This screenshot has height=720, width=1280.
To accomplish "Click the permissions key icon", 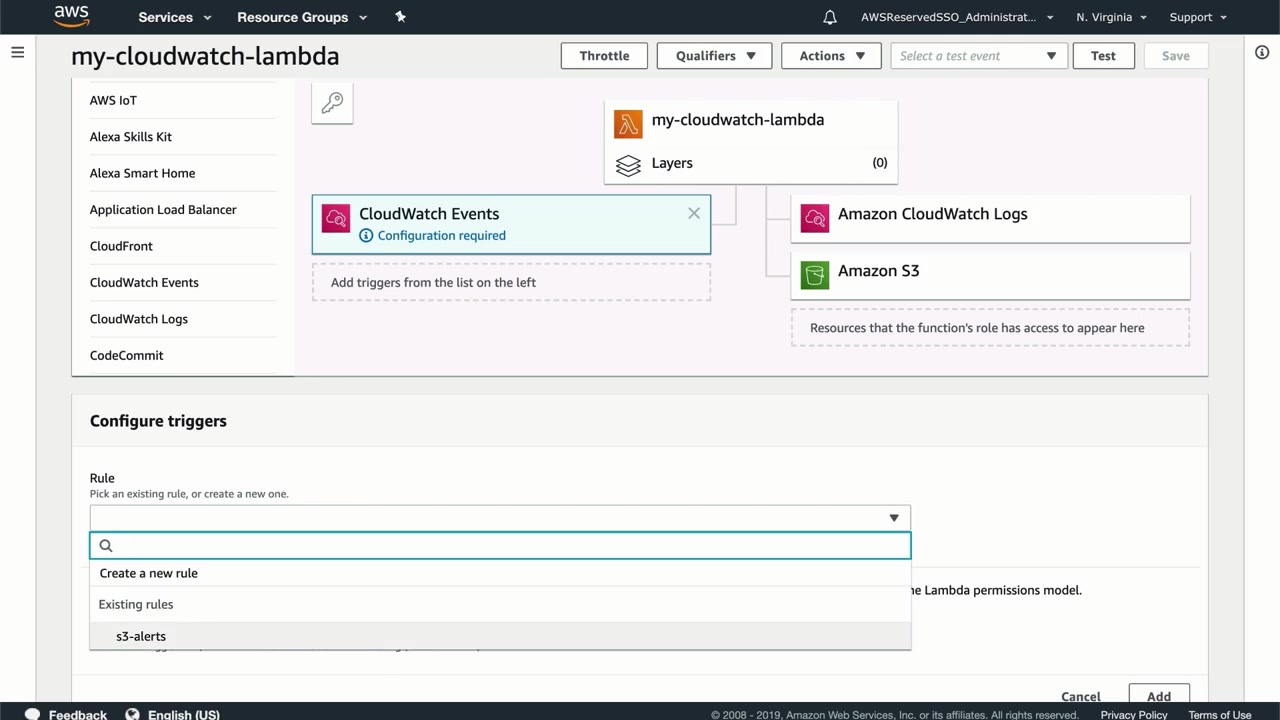I will tap(332, 103).
